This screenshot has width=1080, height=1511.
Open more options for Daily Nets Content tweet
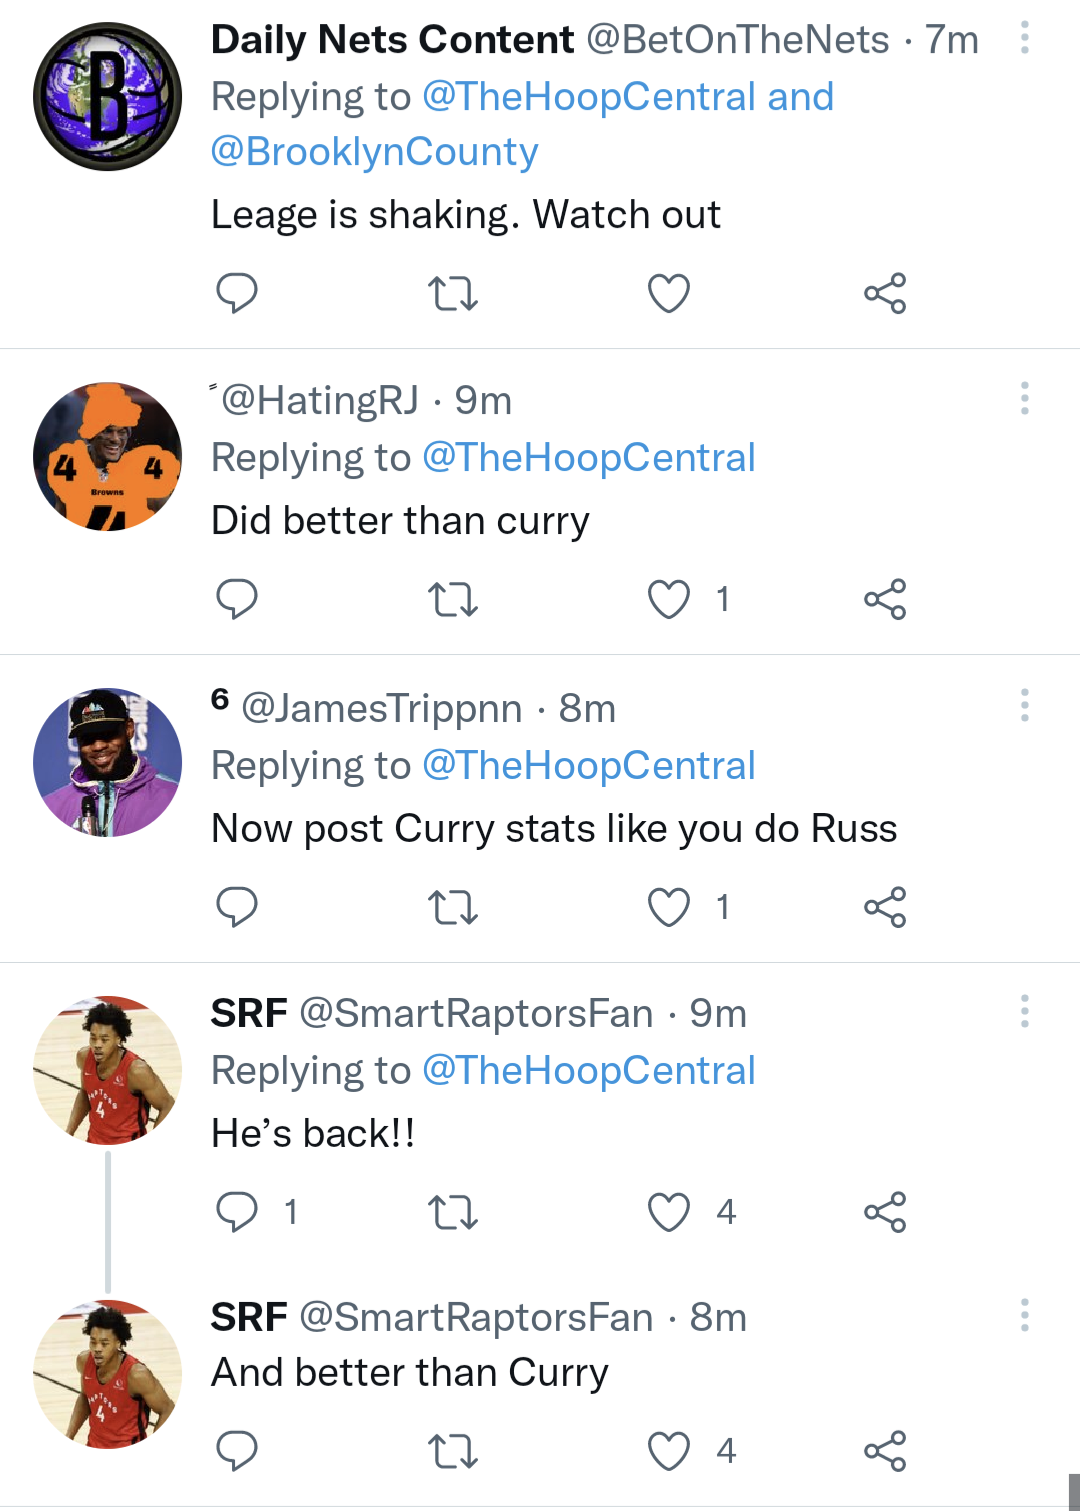[x=1024, y=38]
